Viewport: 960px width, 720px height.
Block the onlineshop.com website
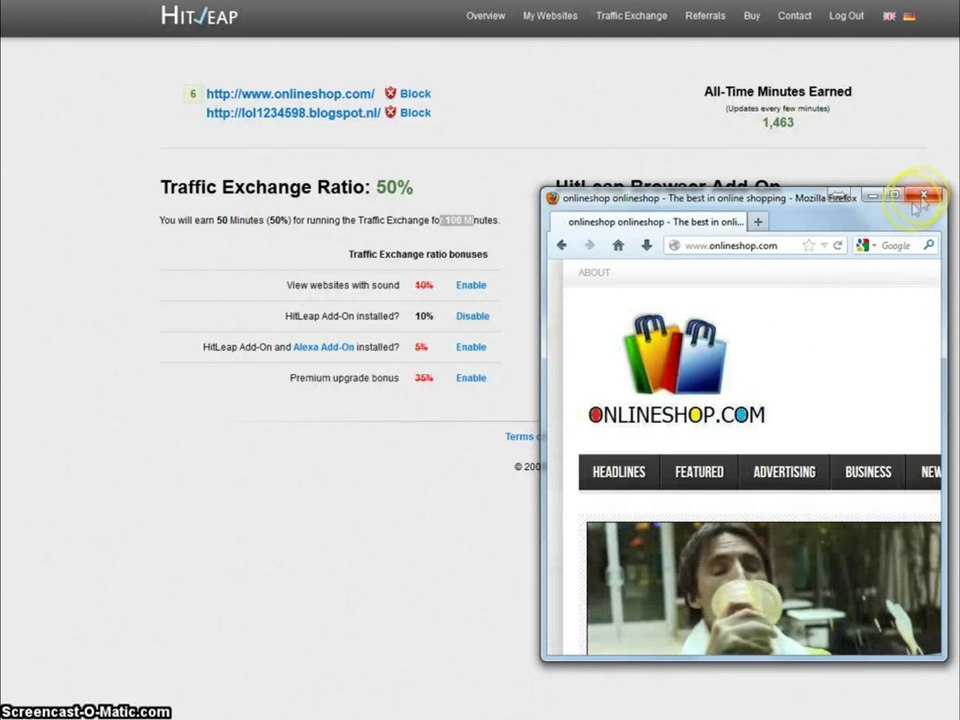click(x=415, y=94)
